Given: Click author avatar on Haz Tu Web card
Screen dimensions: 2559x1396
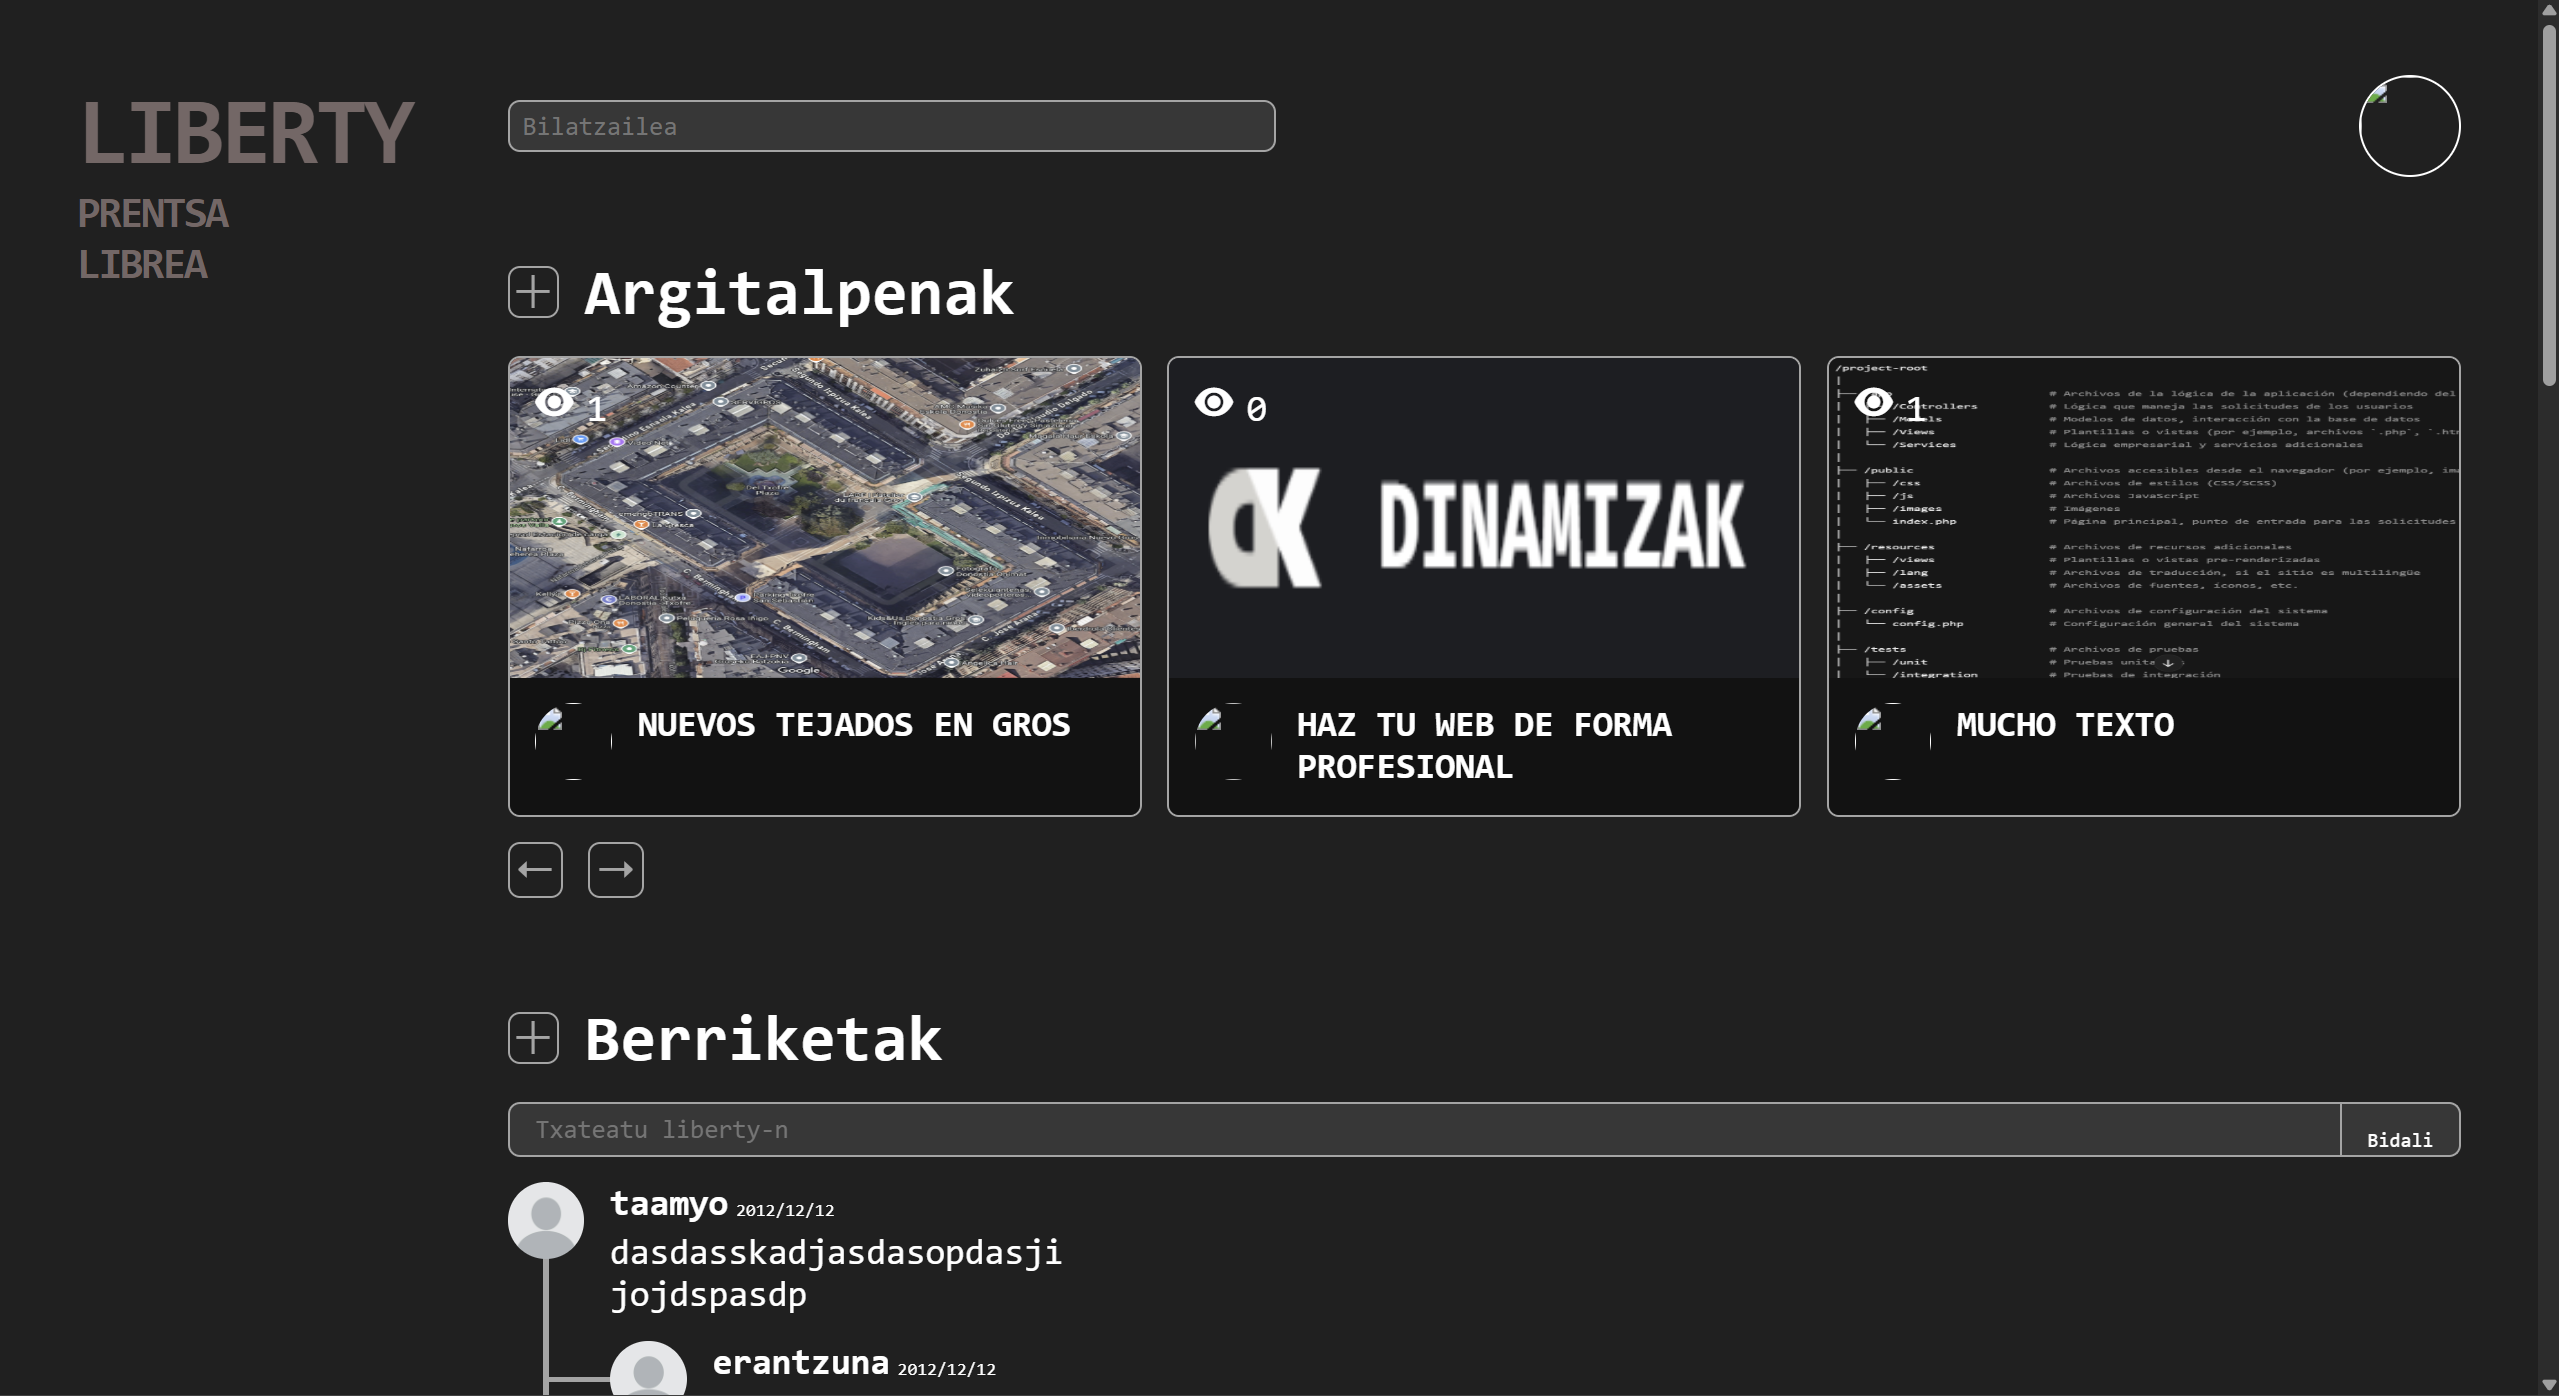Looking at the screenshot, I should coord(1232,741).
